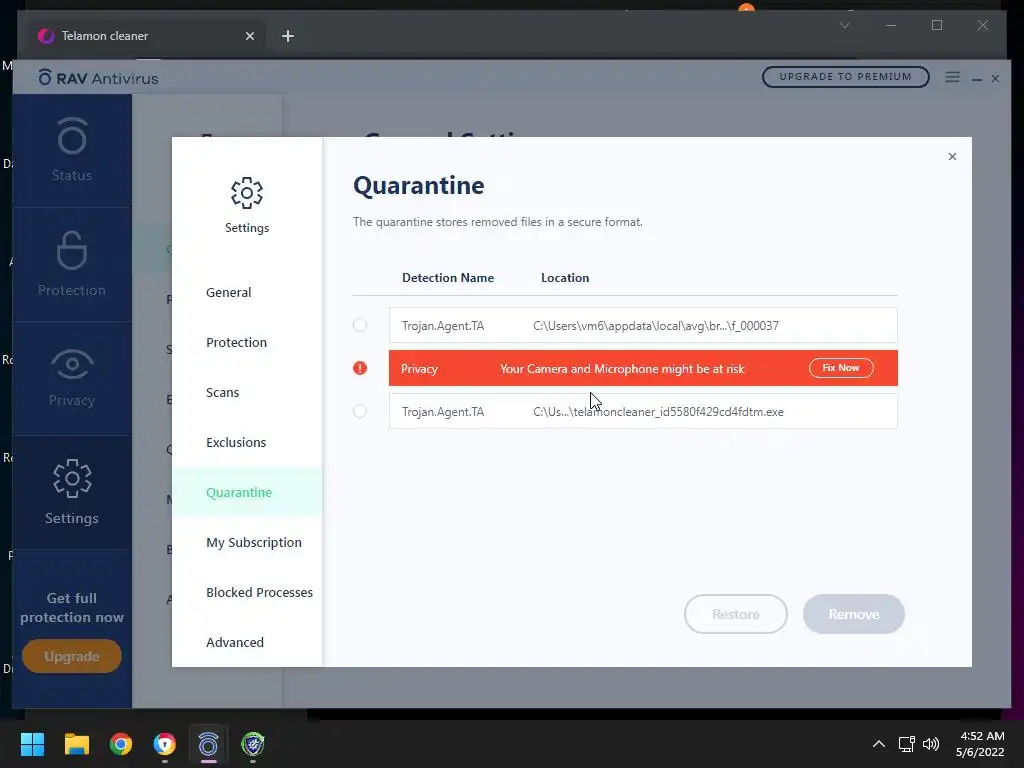Open Windows Start menu
The width and height of the screenshot is (1024, 768).
32,744
